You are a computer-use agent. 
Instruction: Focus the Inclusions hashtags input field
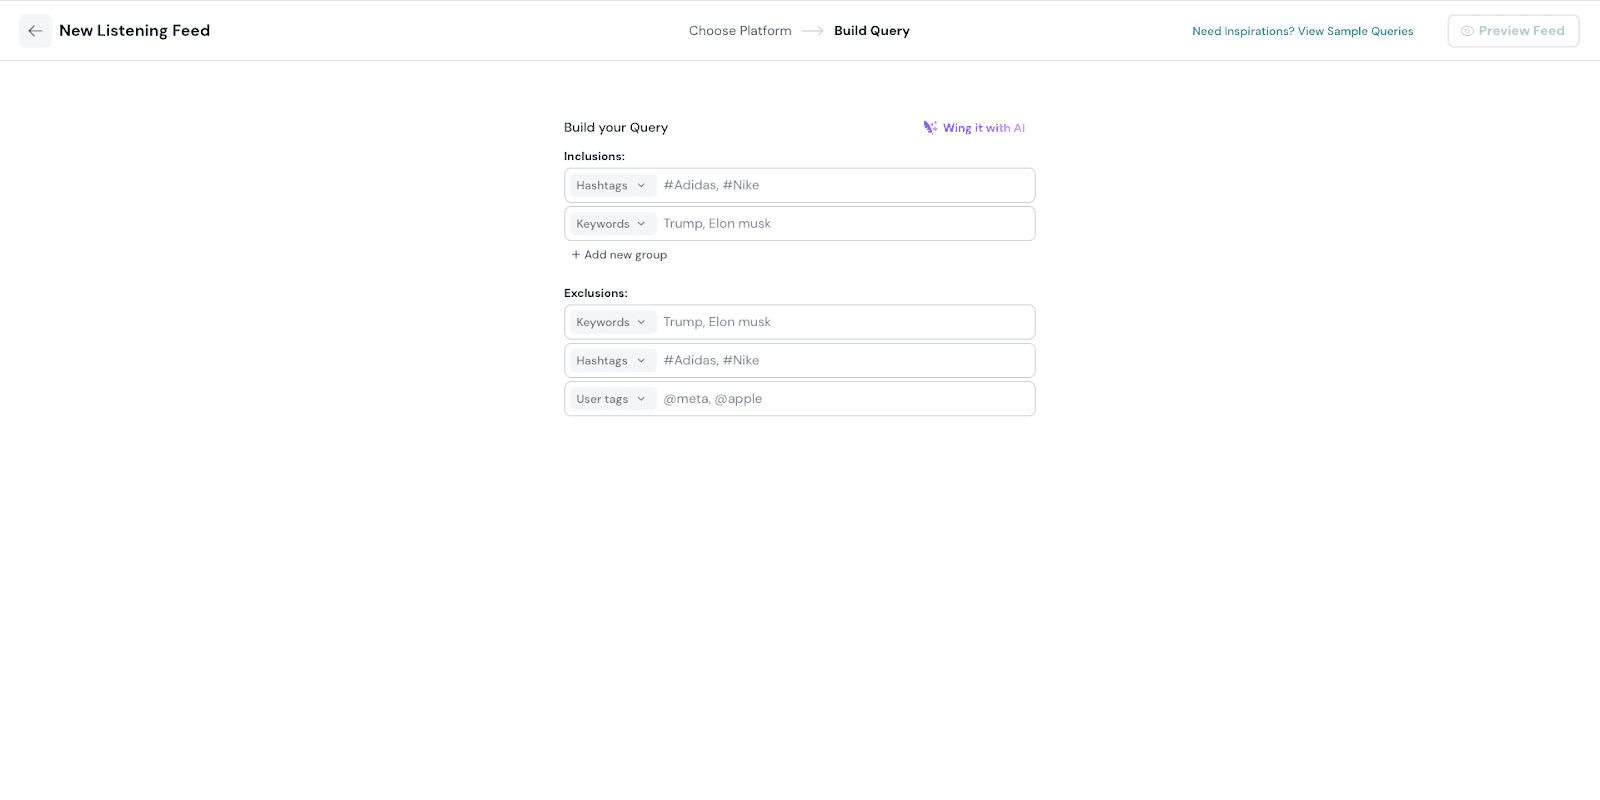(844, 186)
